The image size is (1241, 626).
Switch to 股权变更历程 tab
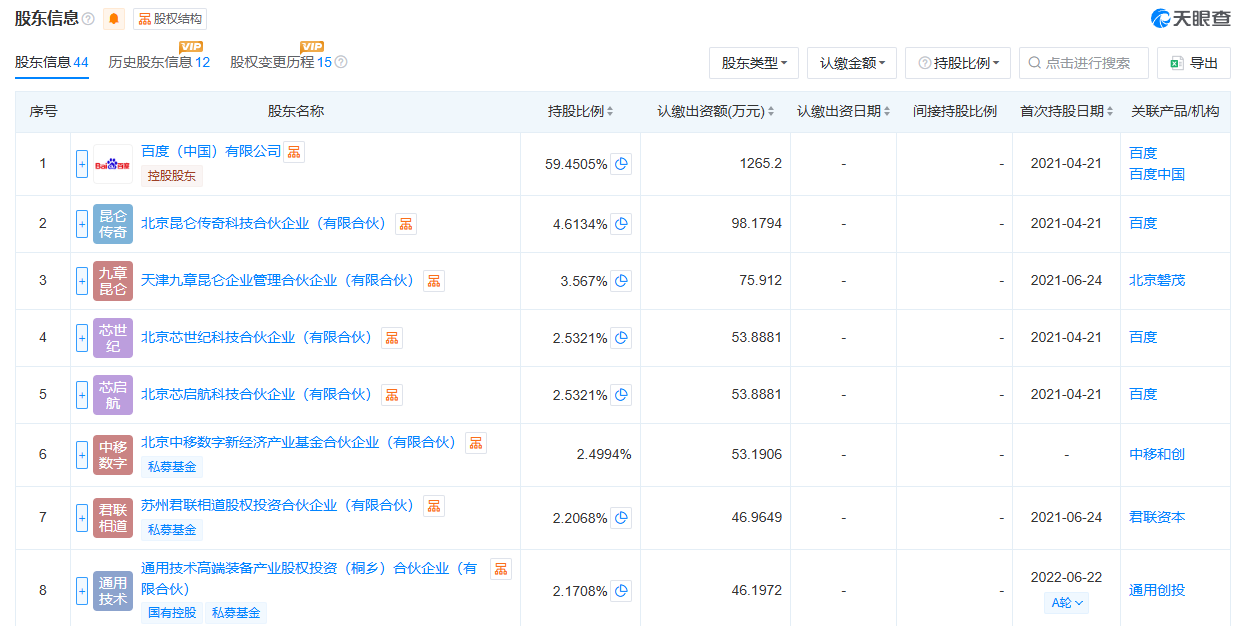tap(280, 62)
